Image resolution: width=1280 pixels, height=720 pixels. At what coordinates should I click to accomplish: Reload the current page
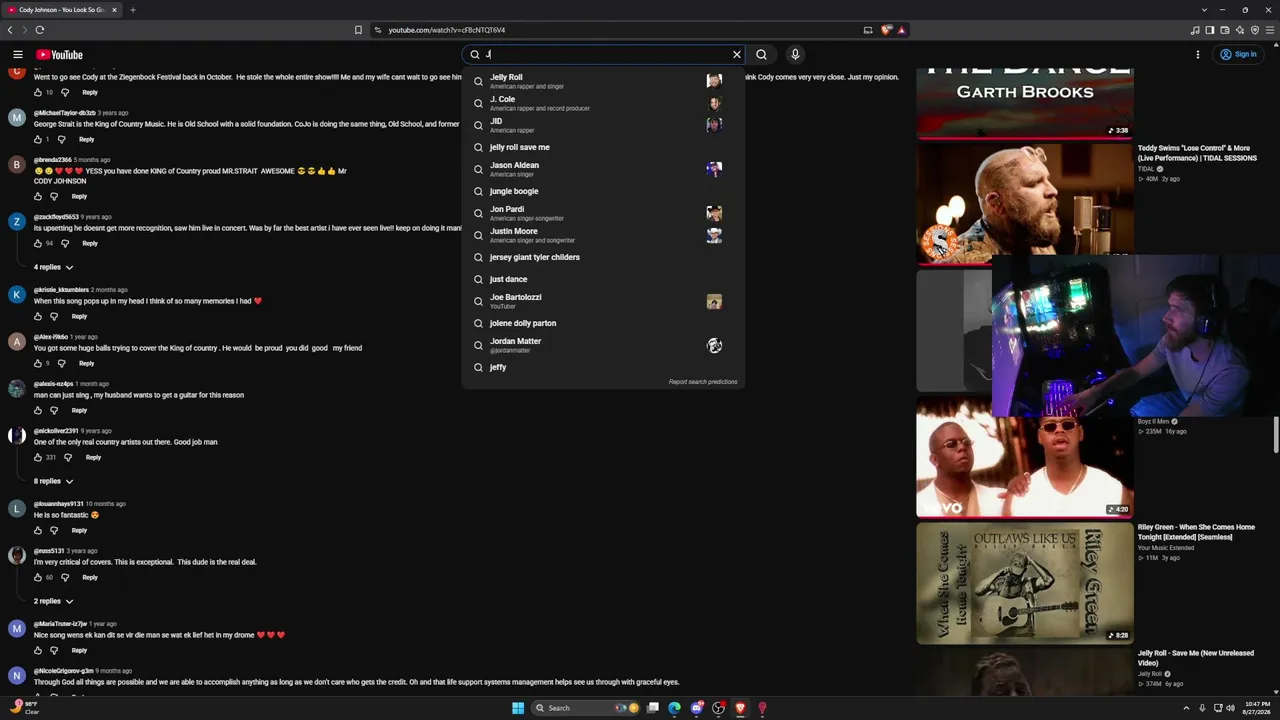40,30
